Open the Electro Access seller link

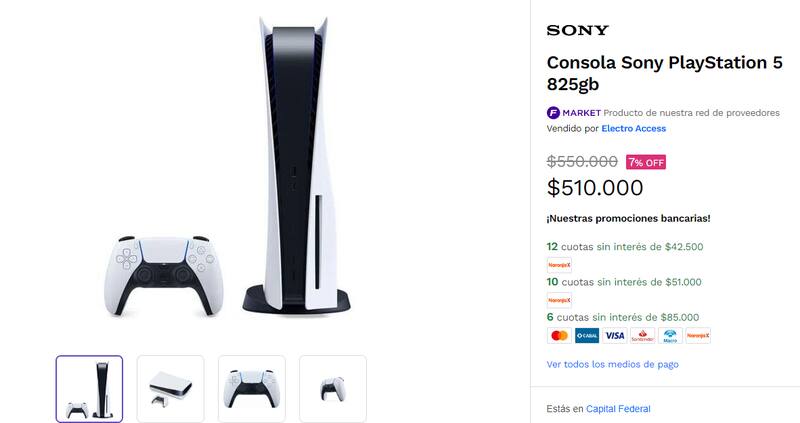point(633,129)
